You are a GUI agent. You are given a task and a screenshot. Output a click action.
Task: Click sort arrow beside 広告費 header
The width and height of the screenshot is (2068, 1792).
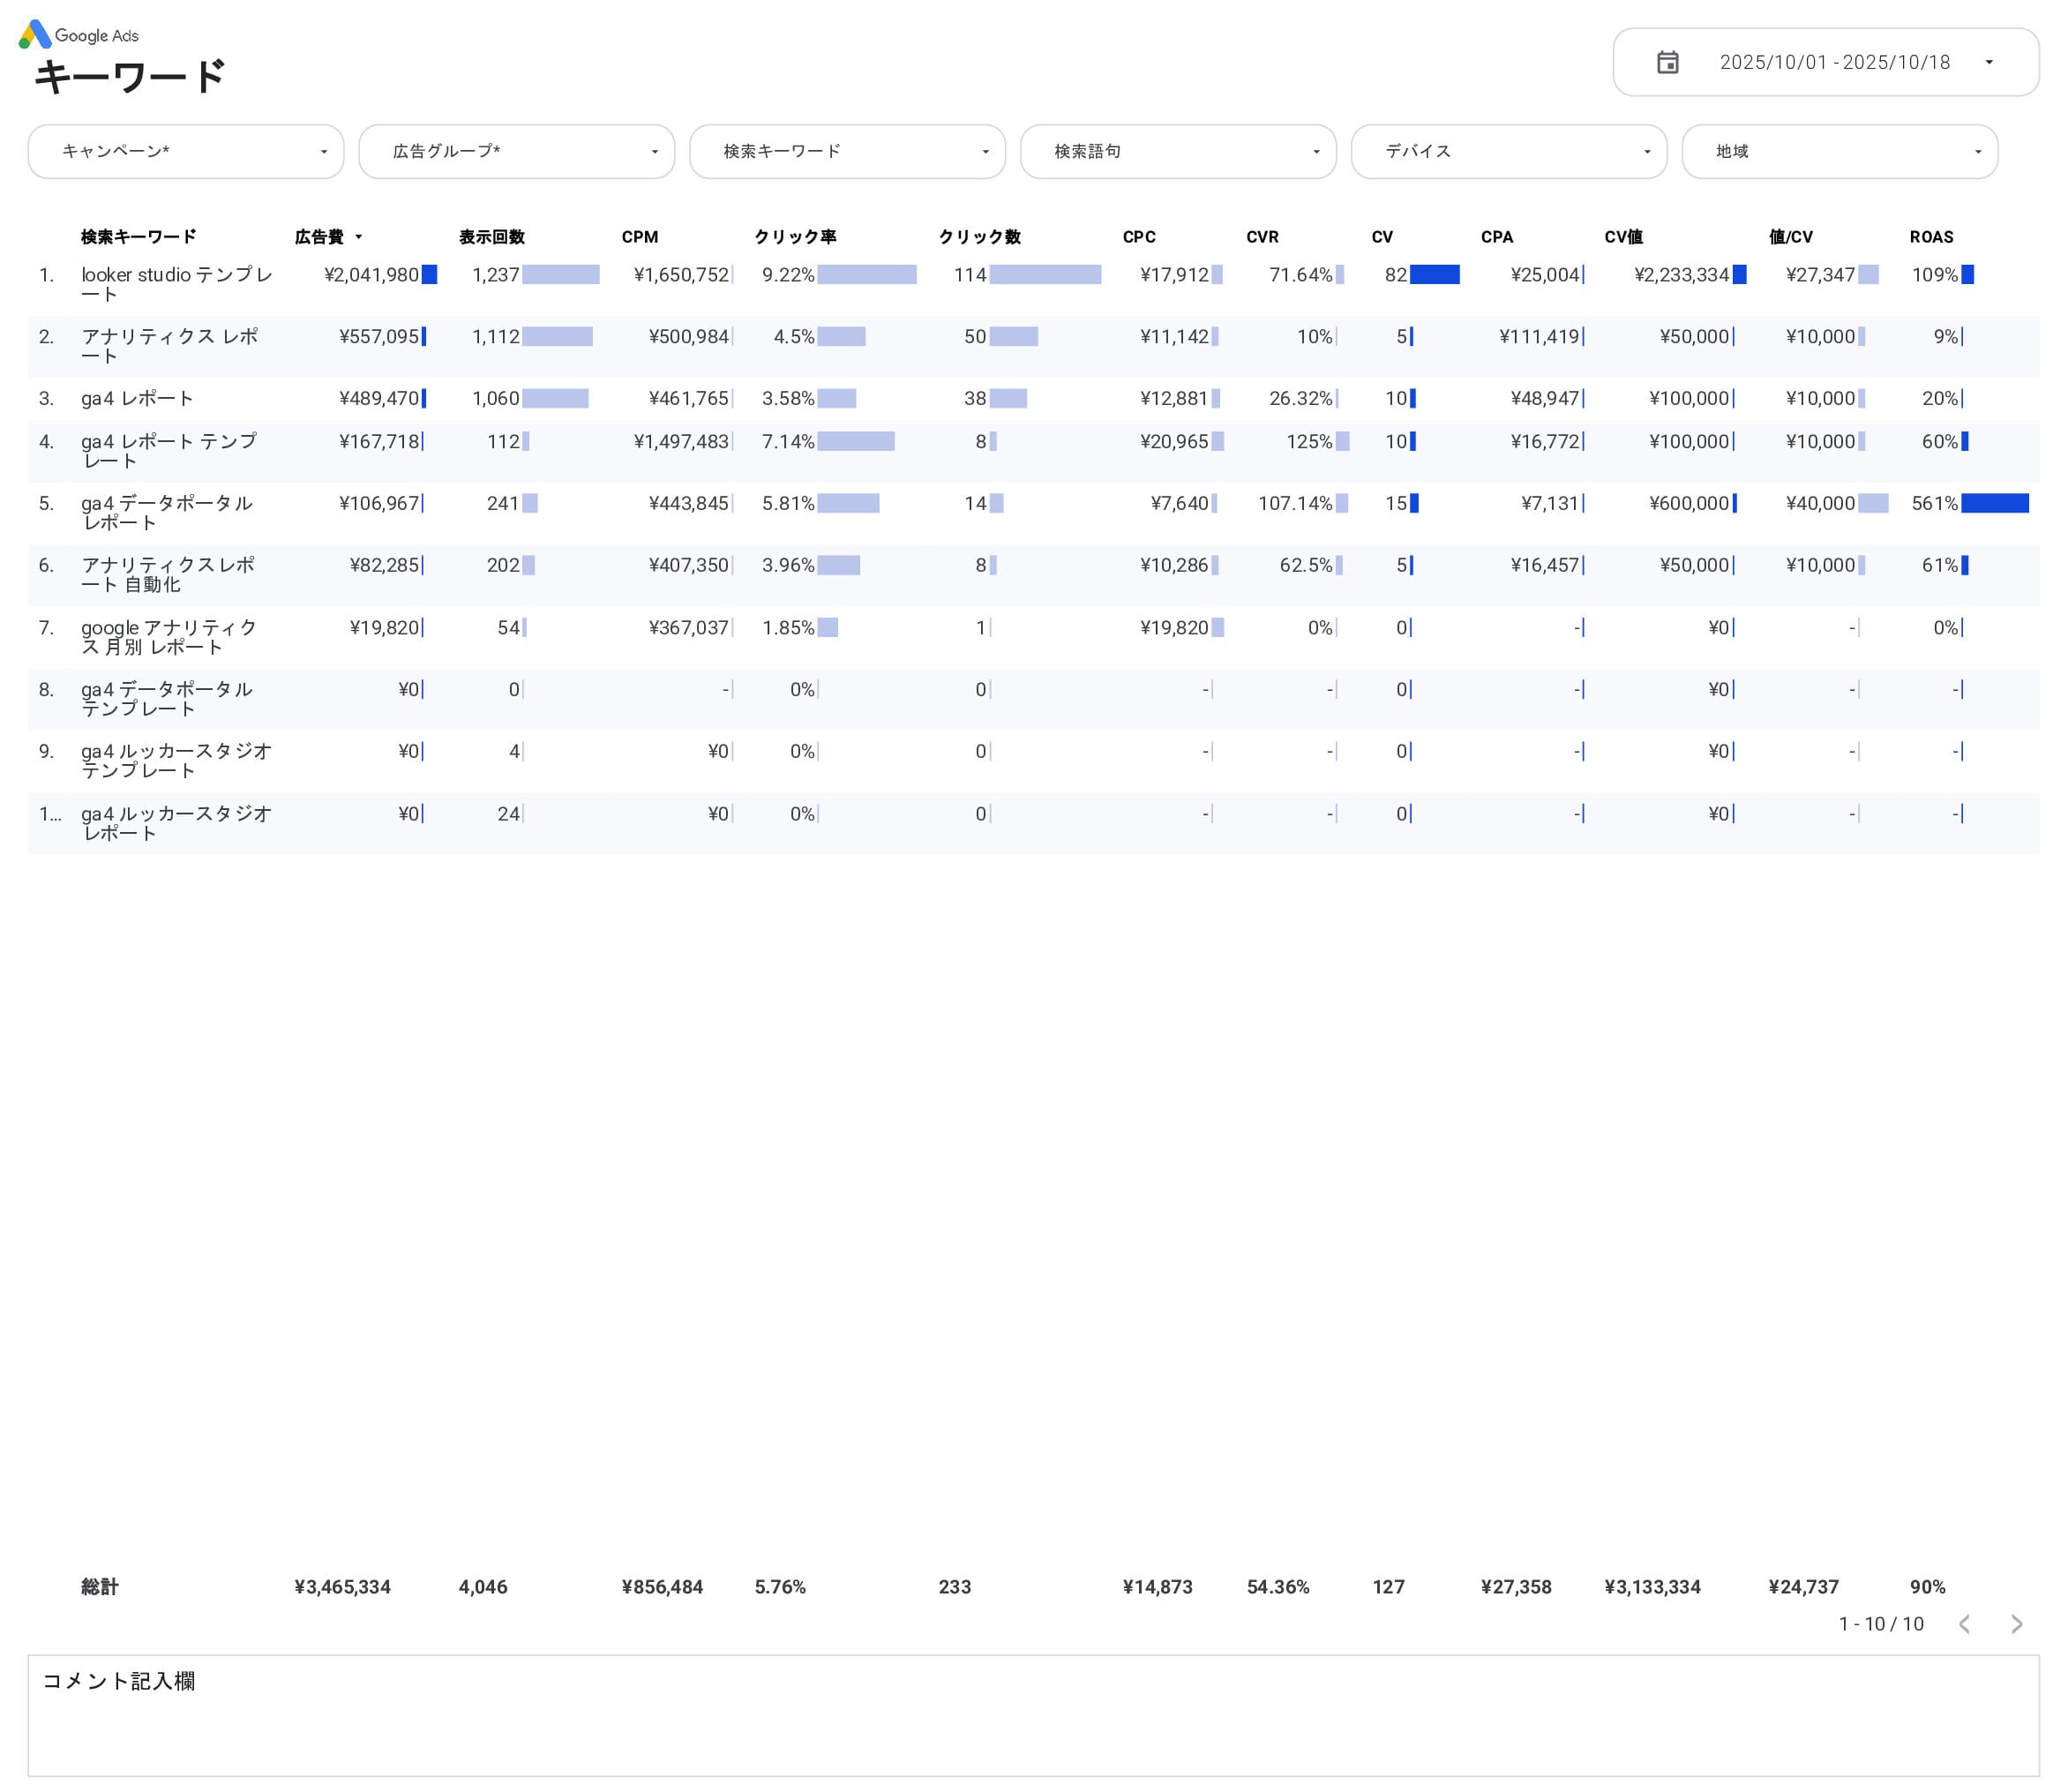(358, 237)
